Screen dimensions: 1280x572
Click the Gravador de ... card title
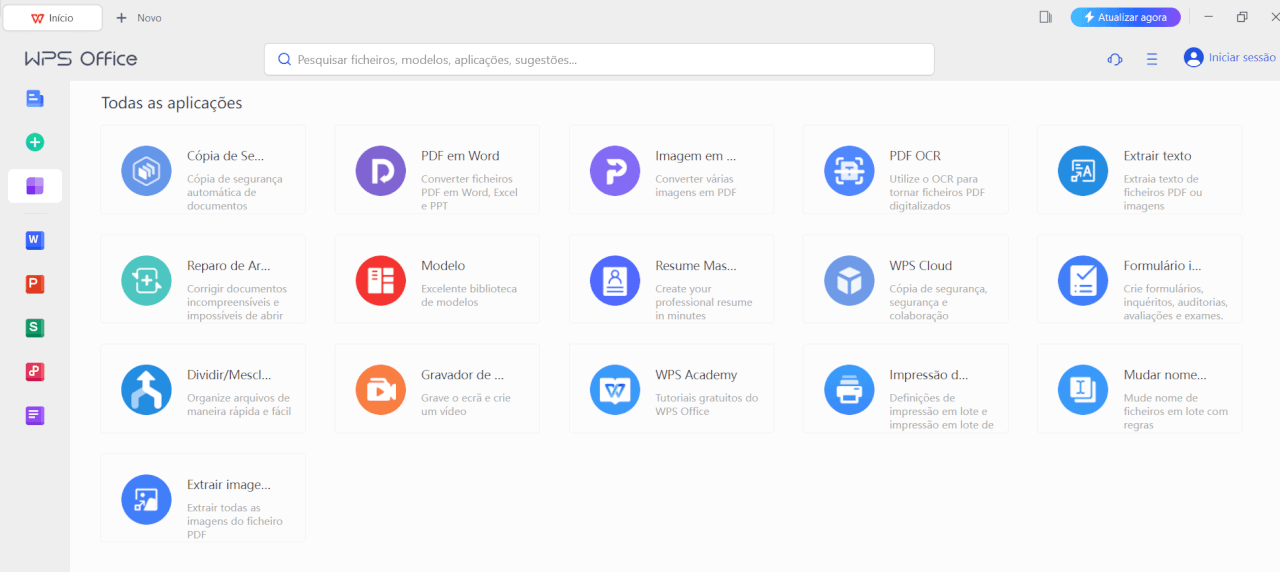click(x=462, y=375)
